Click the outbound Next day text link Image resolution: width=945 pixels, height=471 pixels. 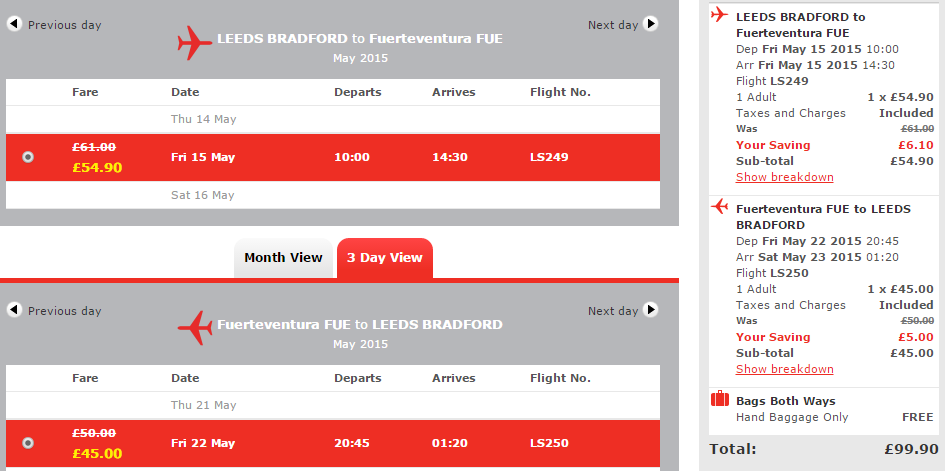[x=613, y=25]
